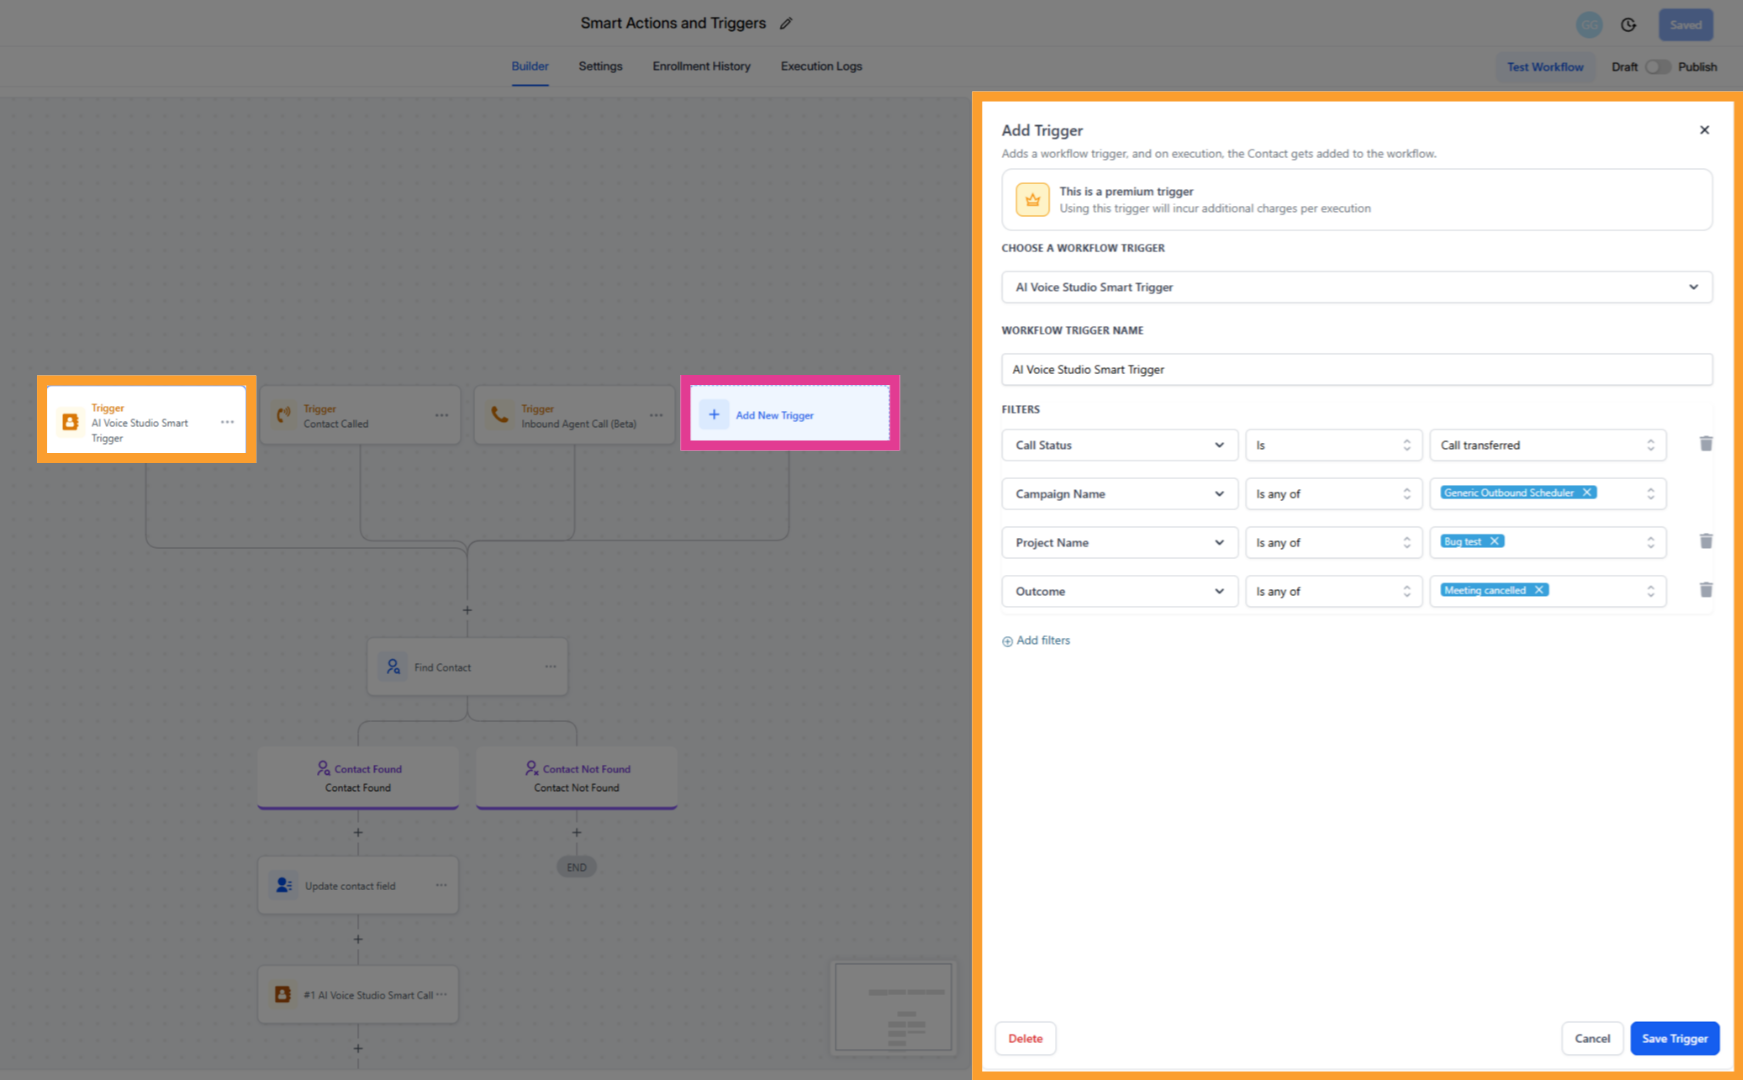Open the Enrollment History tab
Image resolution: width=1743 pixels, height=1080 pixels.
[x=701, y=66]
